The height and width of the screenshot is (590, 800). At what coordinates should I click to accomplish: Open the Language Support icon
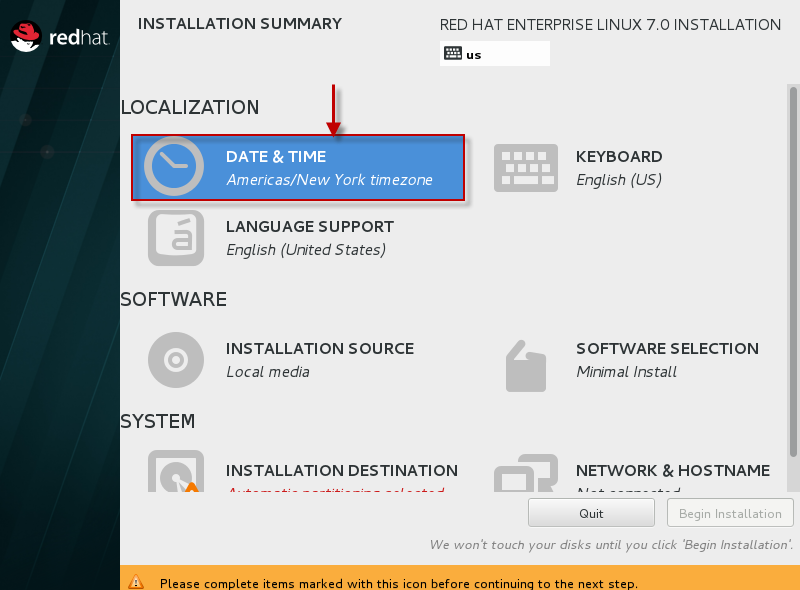pyautogui.click(x=176, y=238)
